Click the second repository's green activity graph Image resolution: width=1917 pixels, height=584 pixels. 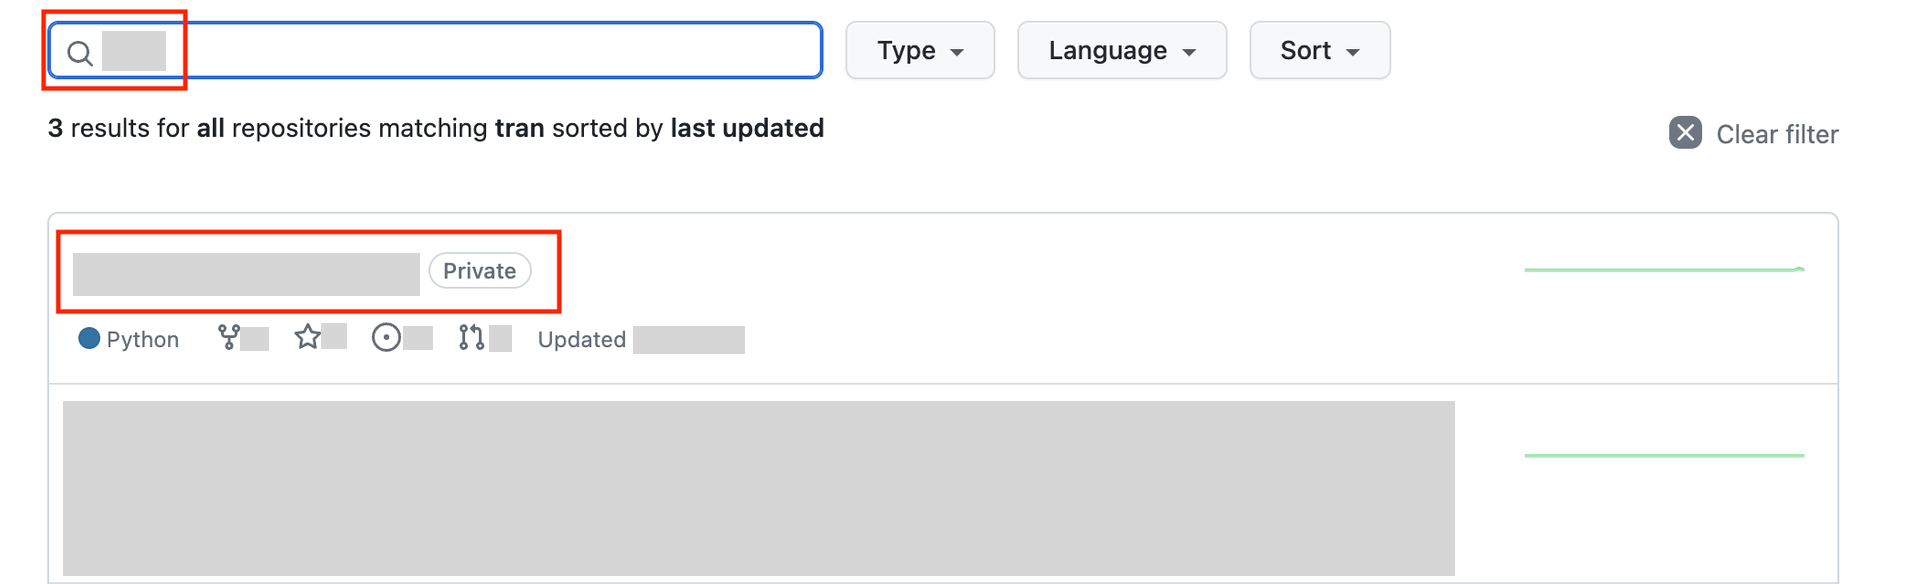click(1664, 455)
